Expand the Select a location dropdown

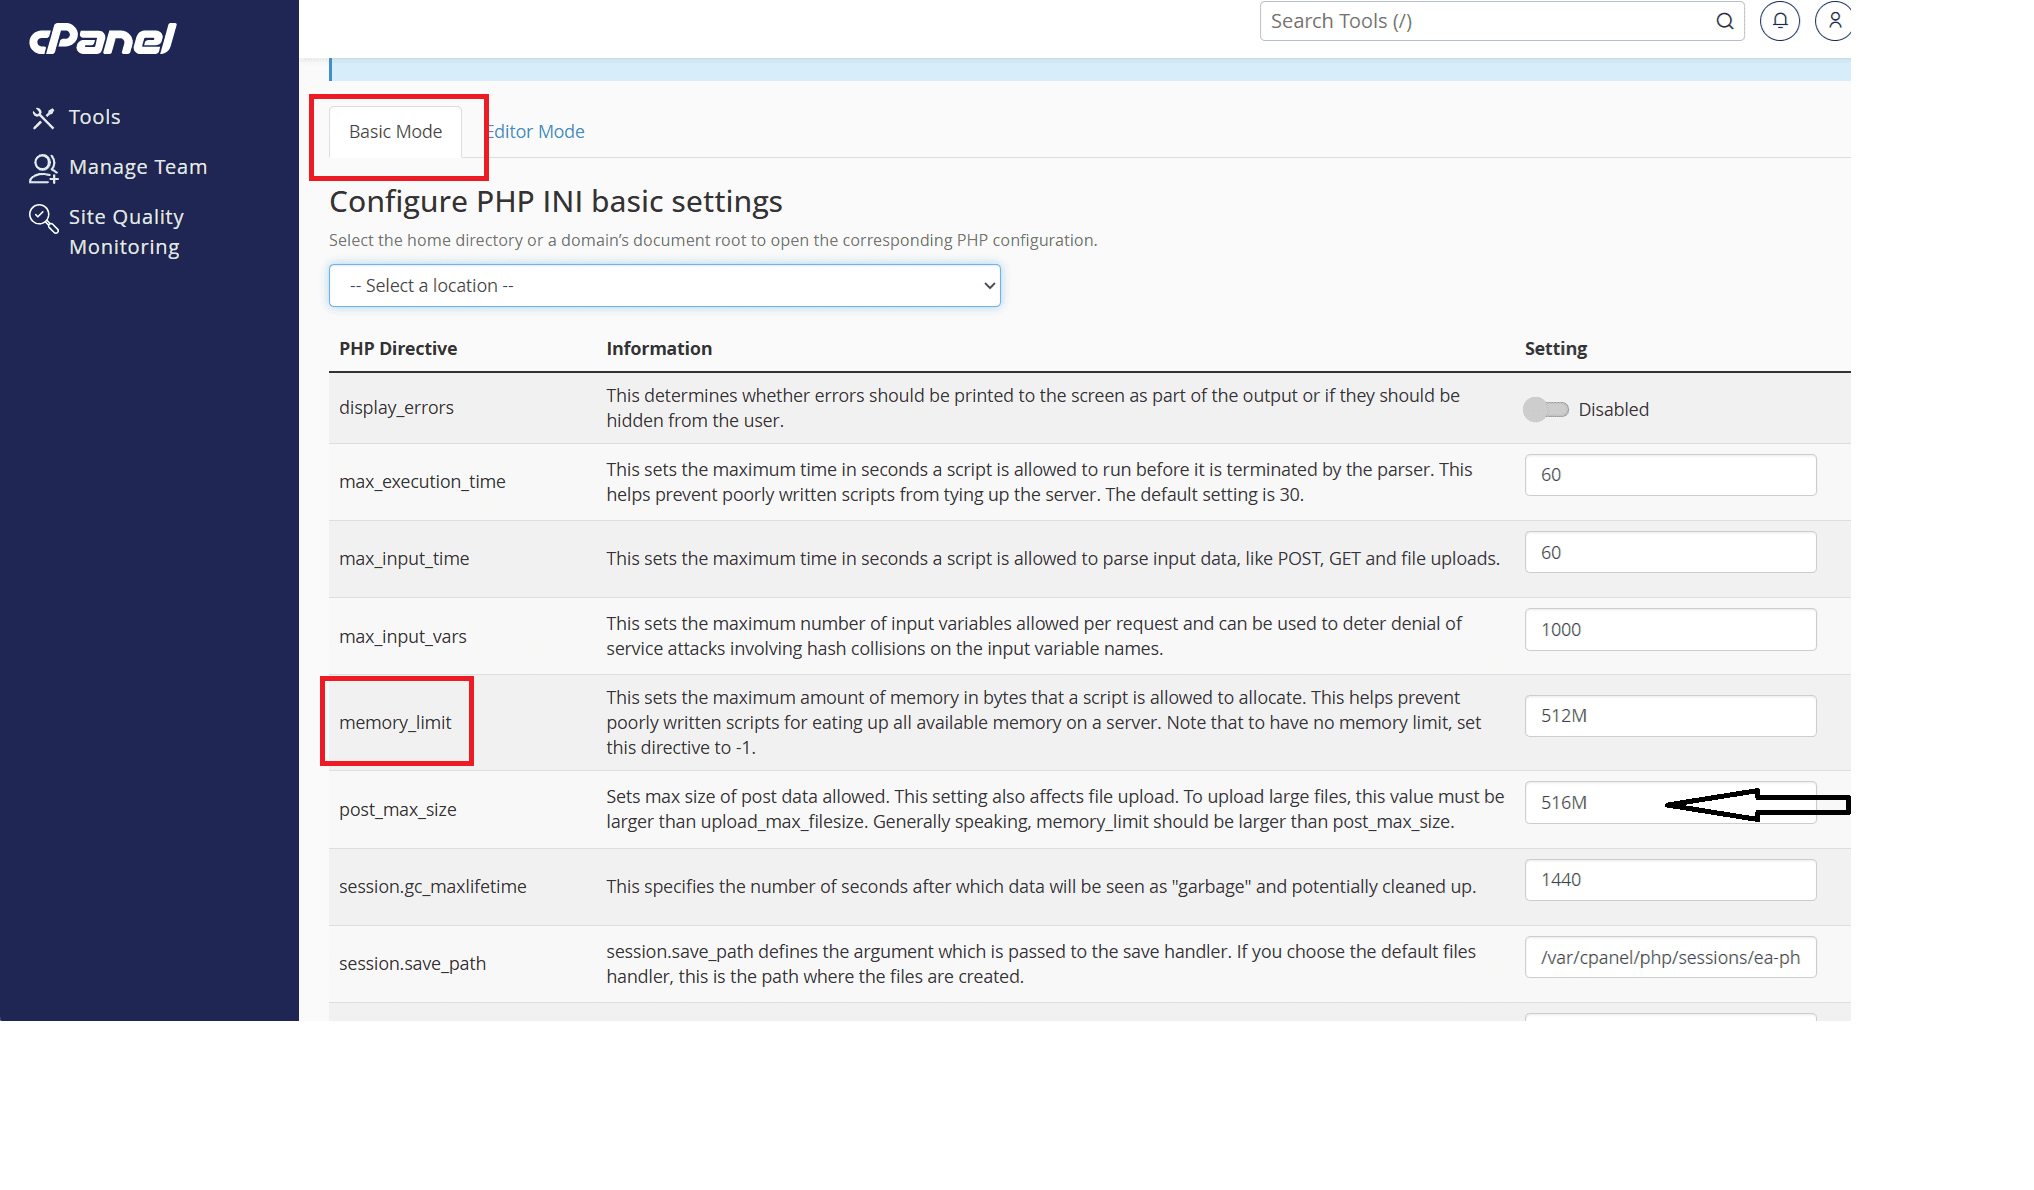pos(665,286)
